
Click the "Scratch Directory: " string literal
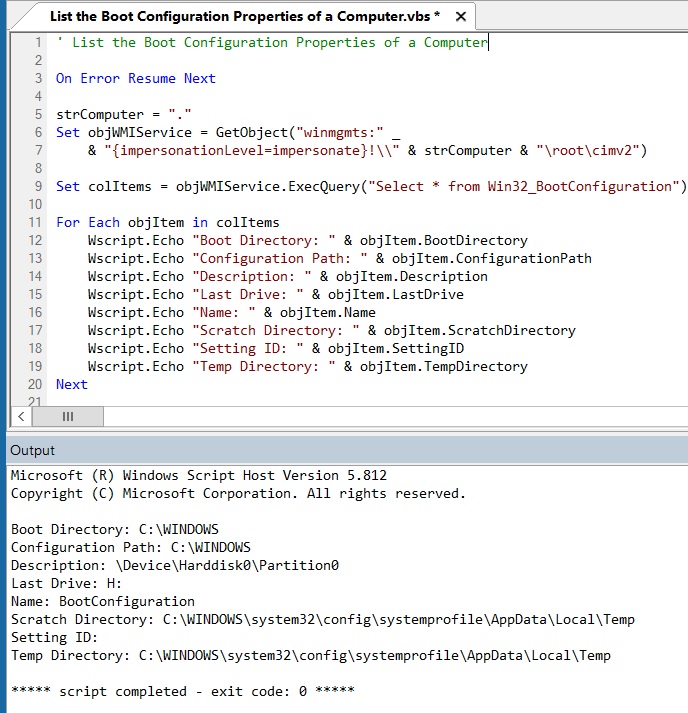point(276,330)
